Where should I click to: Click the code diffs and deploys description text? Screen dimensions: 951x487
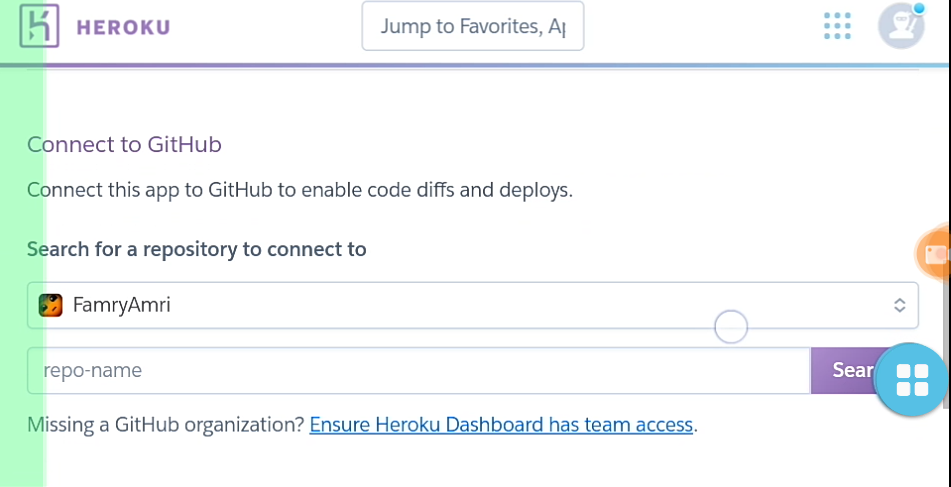click(300, 190)
